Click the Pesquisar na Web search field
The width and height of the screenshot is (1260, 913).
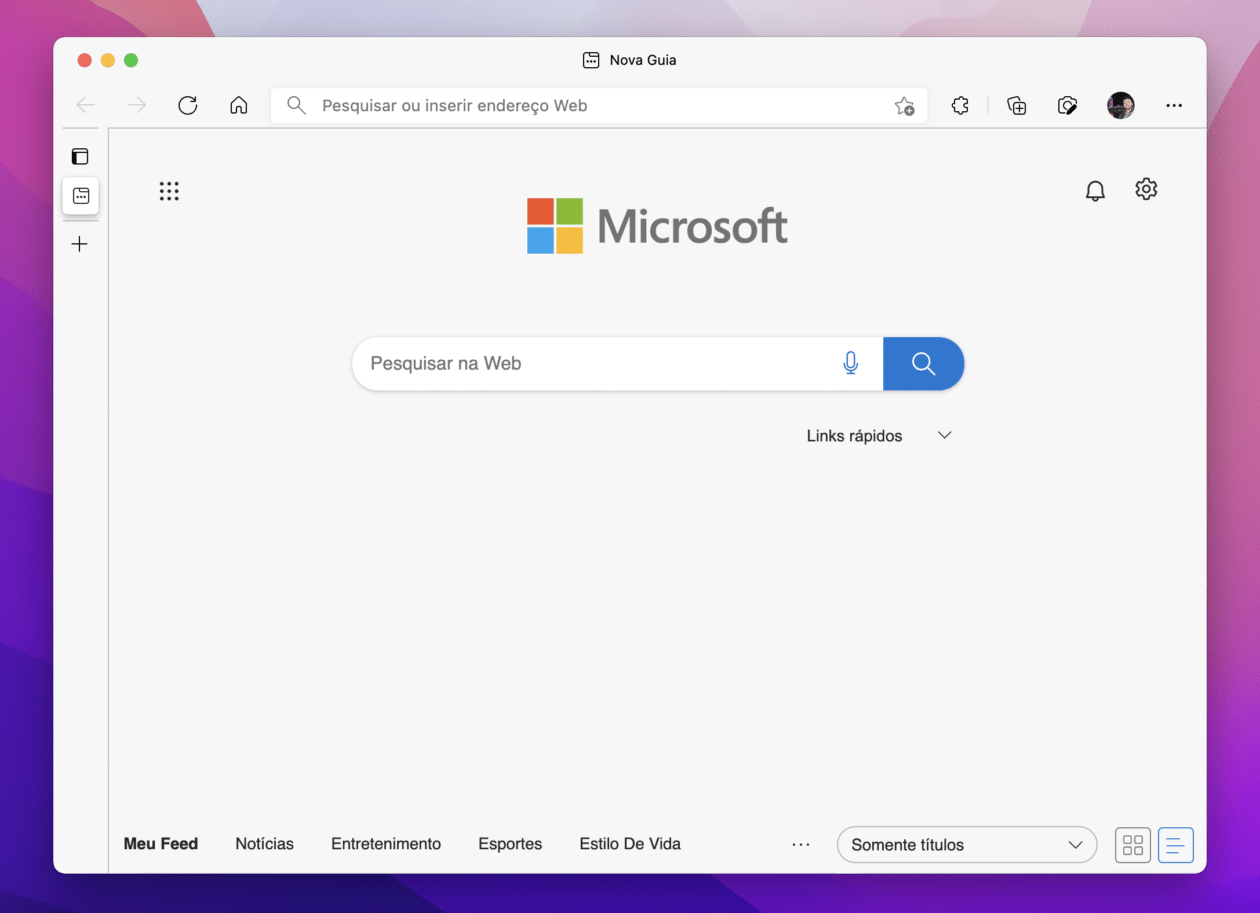(x=560, y=363)
